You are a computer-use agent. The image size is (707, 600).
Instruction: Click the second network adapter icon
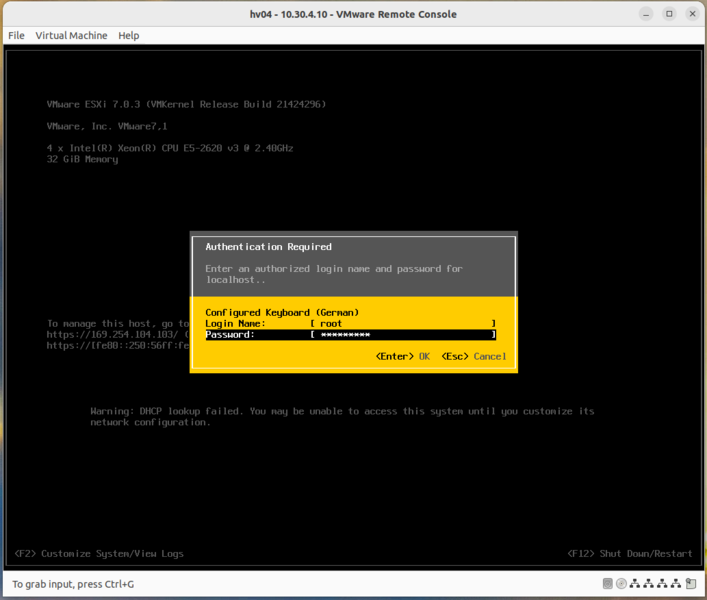pyautogui.click(x=649, y=584)
